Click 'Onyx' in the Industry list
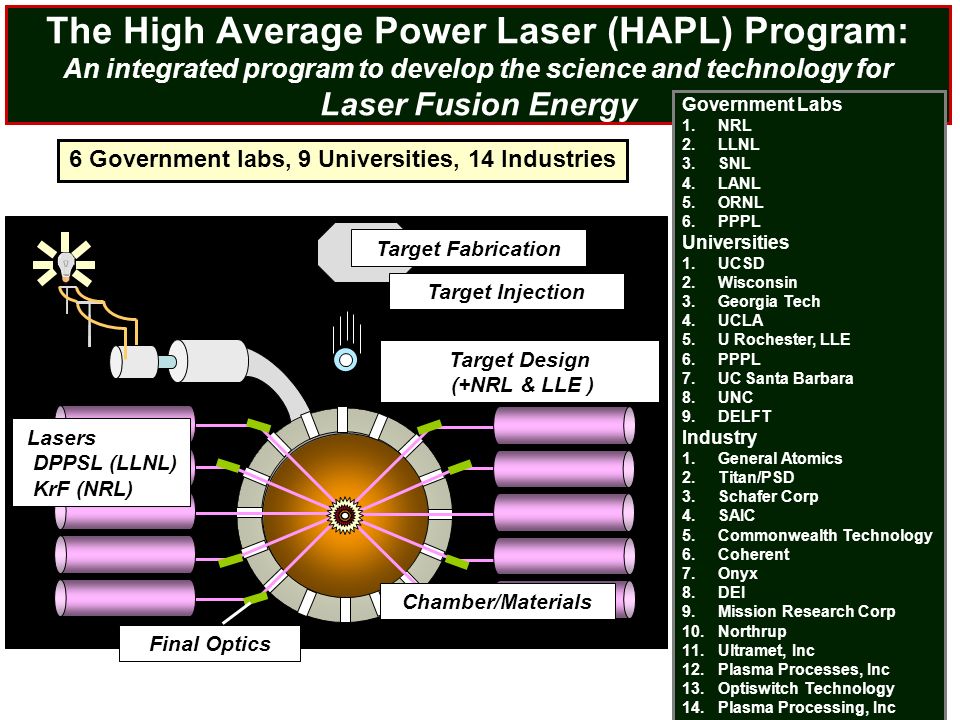The image size is (960, 720). [738, 574]
